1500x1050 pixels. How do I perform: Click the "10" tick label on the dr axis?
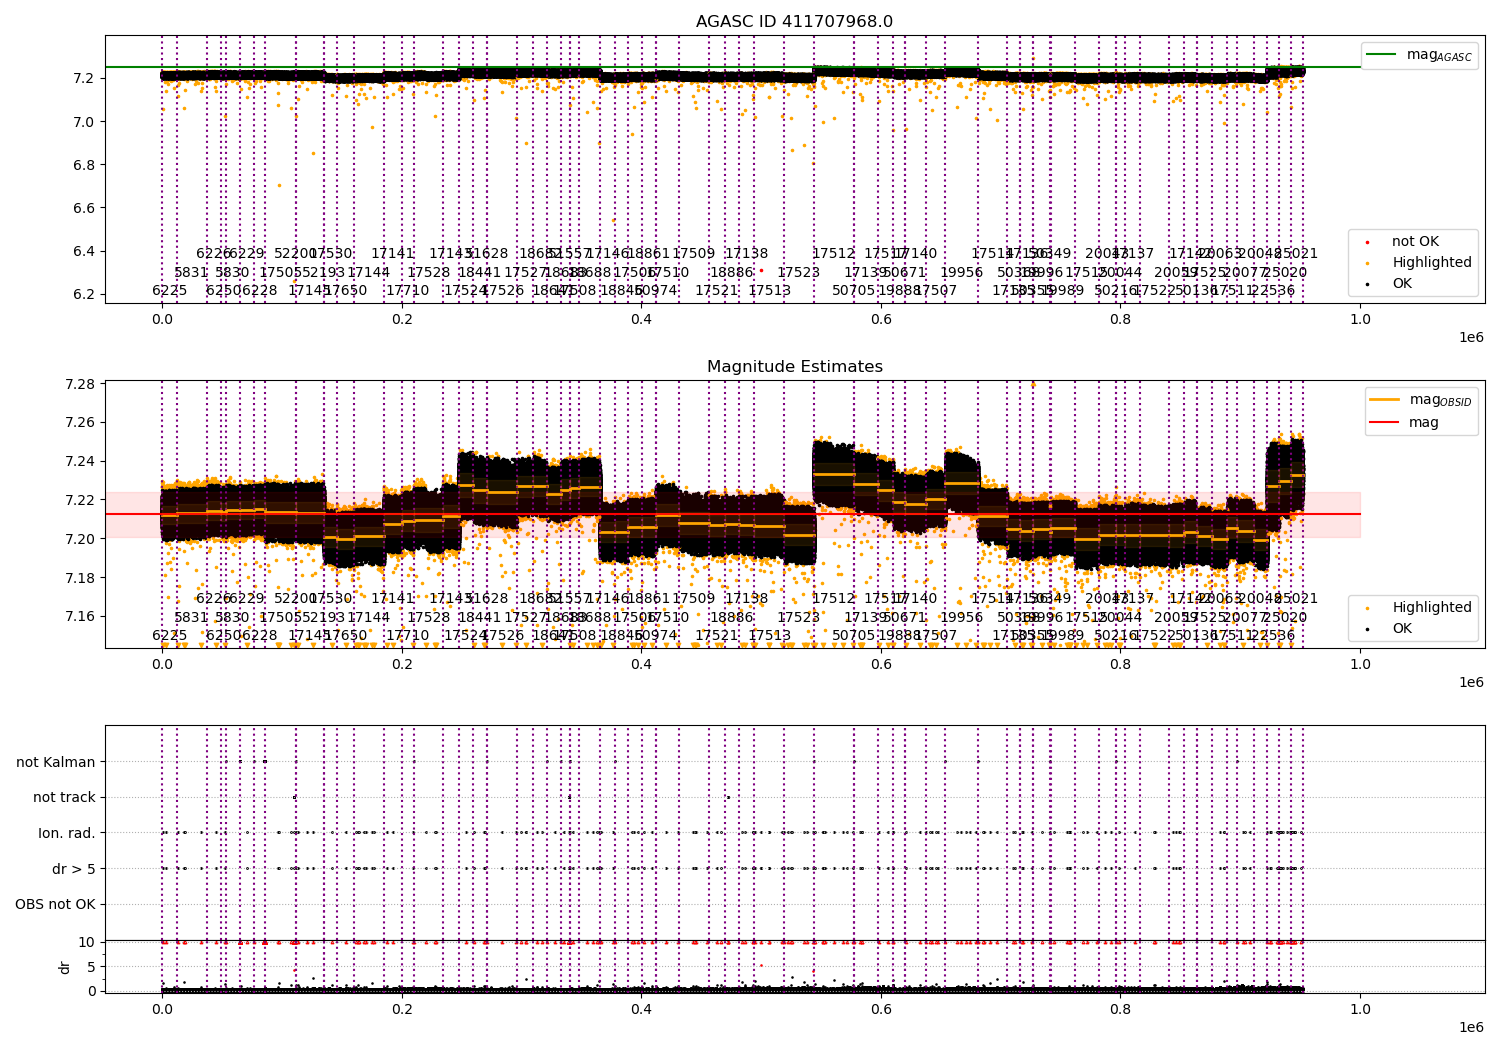86,942
